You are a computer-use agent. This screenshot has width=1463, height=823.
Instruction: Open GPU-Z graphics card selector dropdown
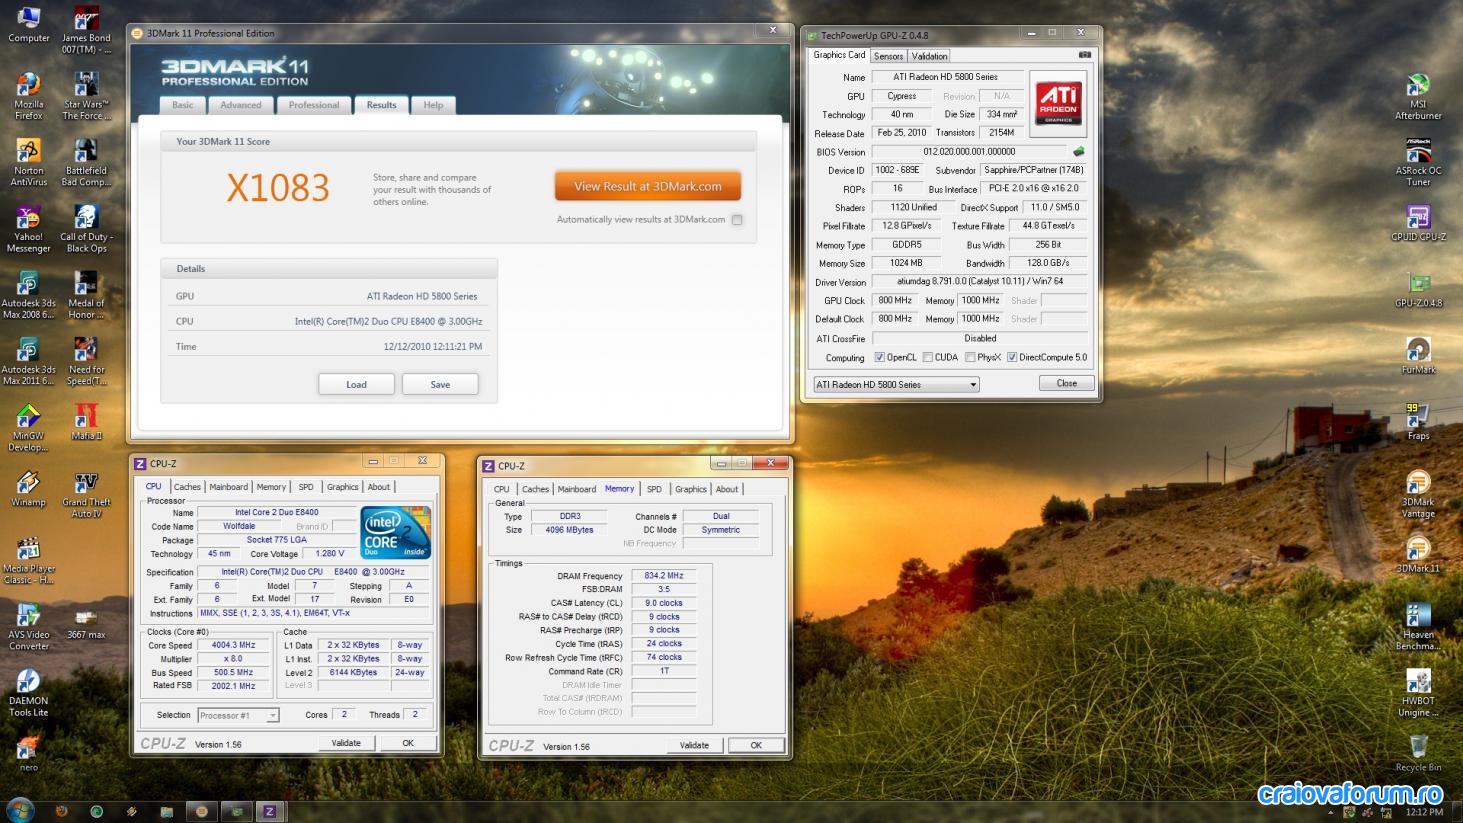[x=896, y=384]
